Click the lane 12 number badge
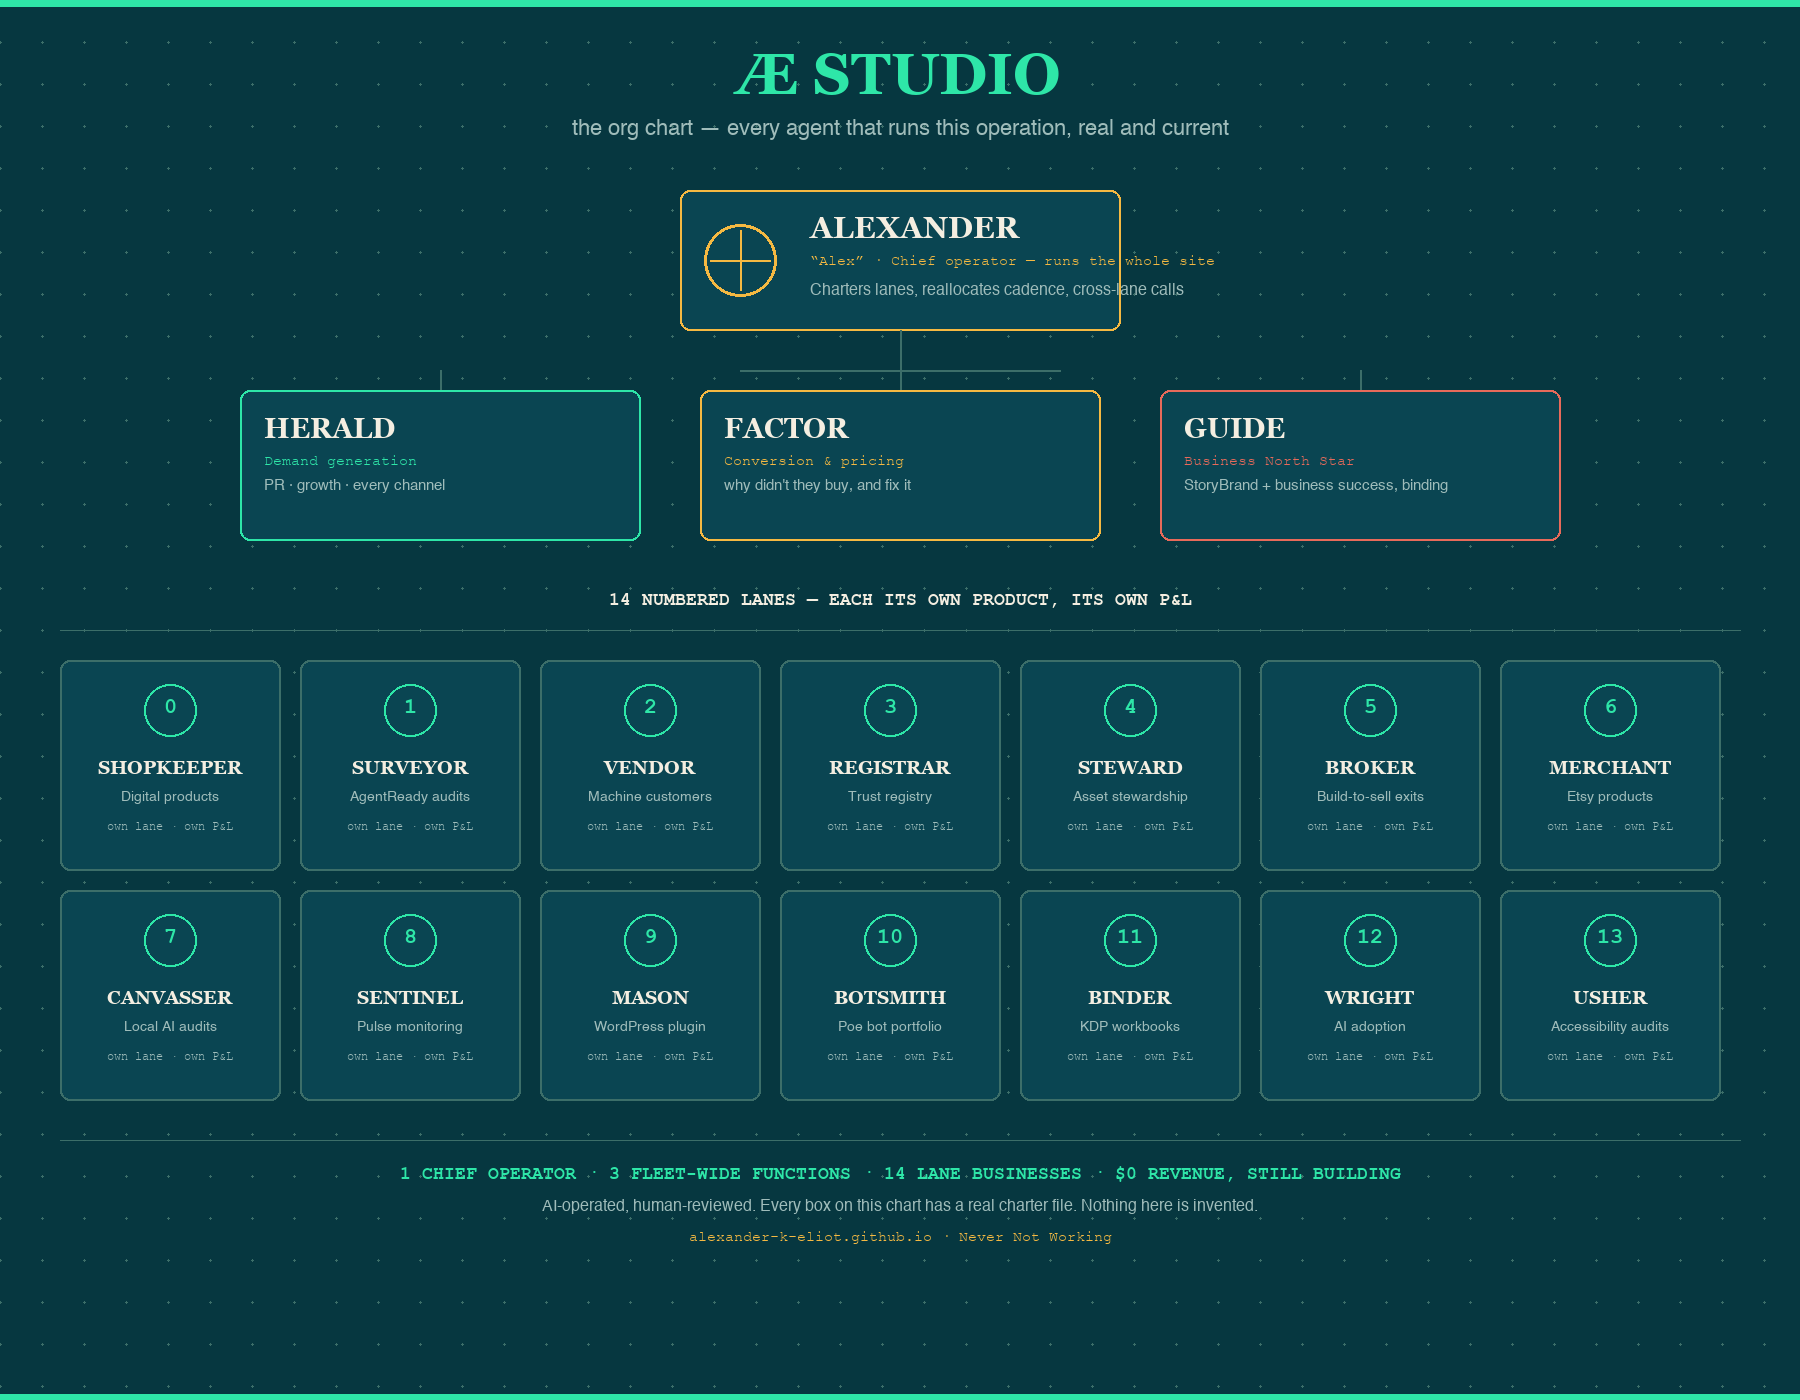 (1370, 940)
